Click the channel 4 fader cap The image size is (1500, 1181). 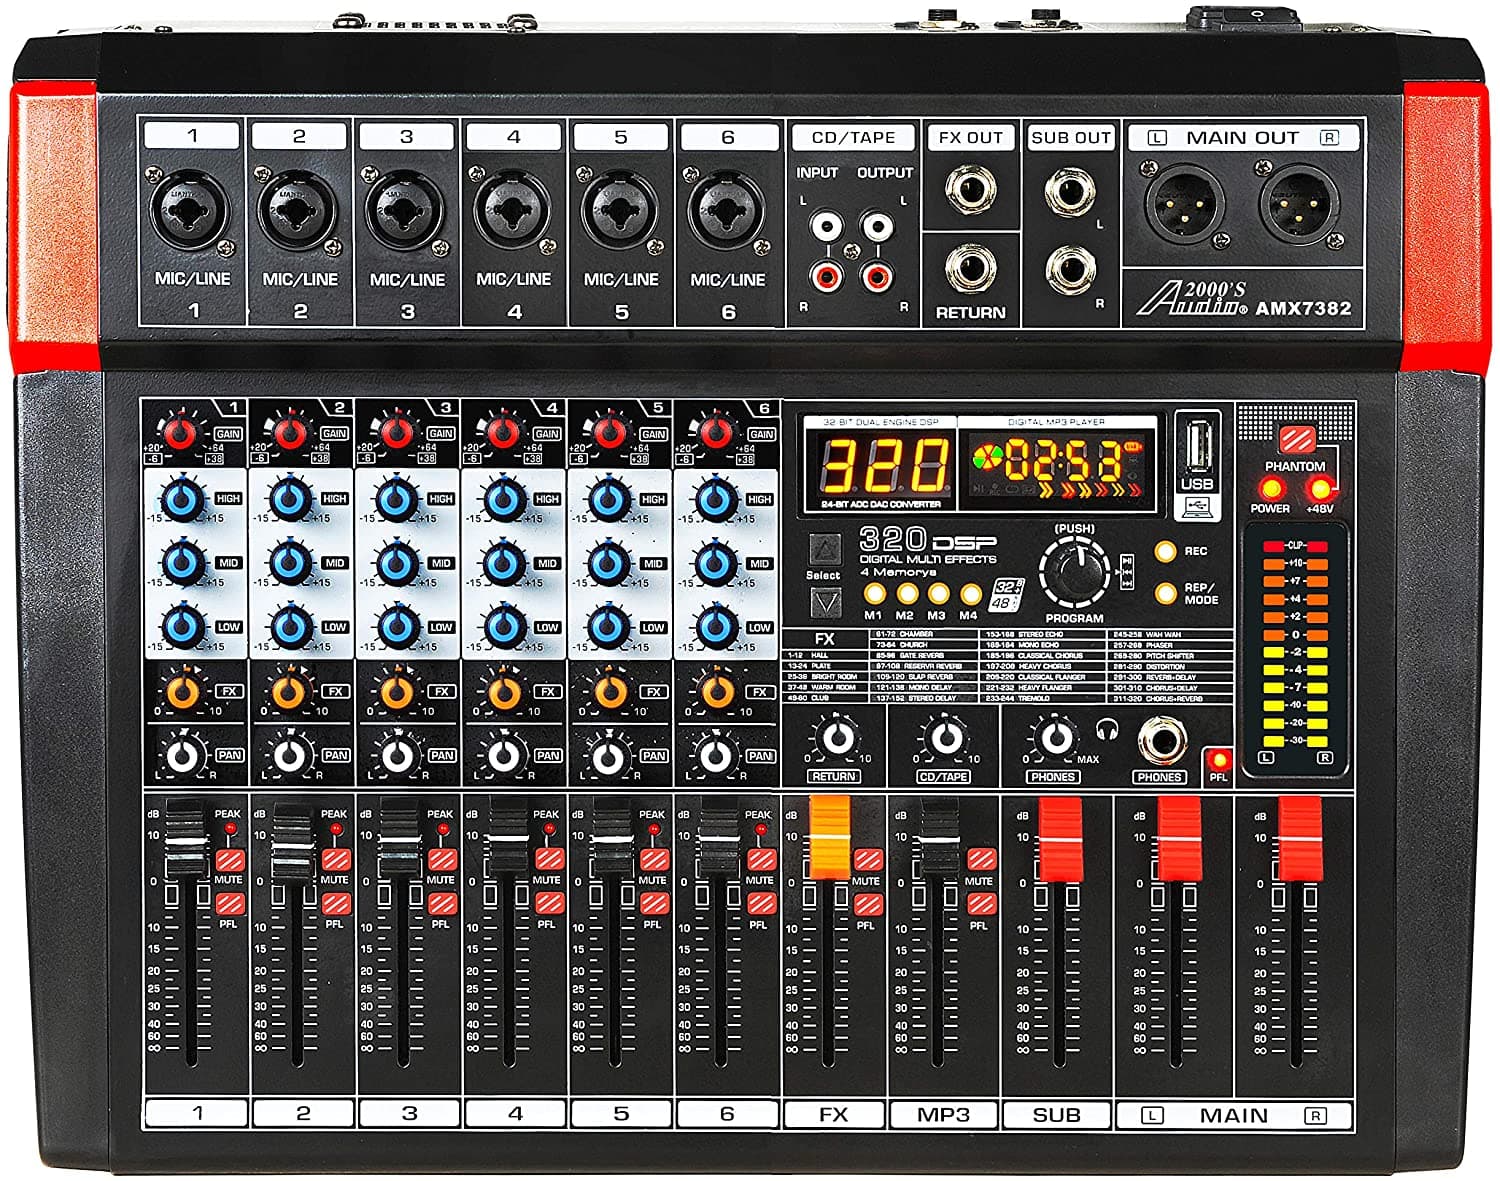pos(508,837)
